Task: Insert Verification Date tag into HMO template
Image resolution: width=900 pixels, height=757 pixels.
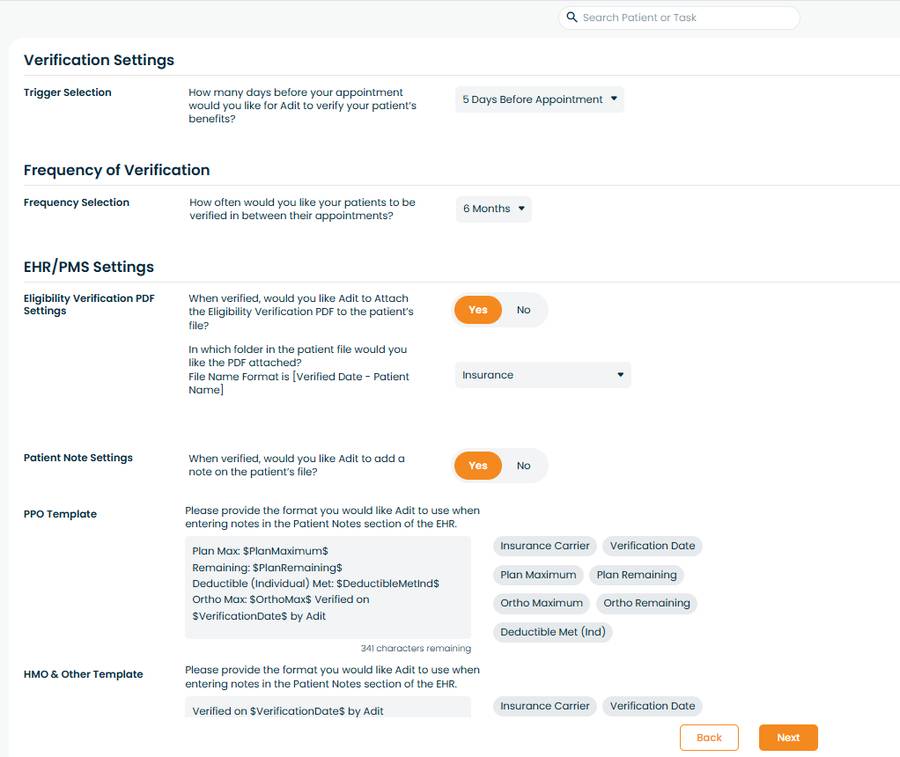Action: pyautogui.click(x=652, y=706)
